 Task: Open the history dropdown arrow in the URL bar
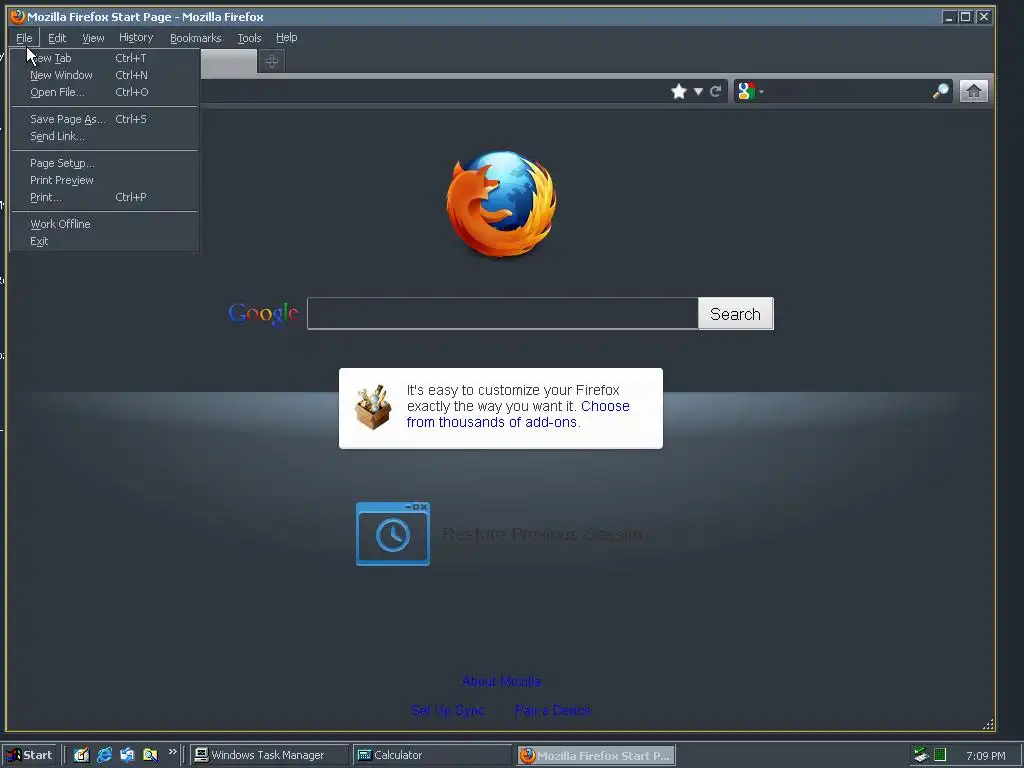click(x=698, y=91)
